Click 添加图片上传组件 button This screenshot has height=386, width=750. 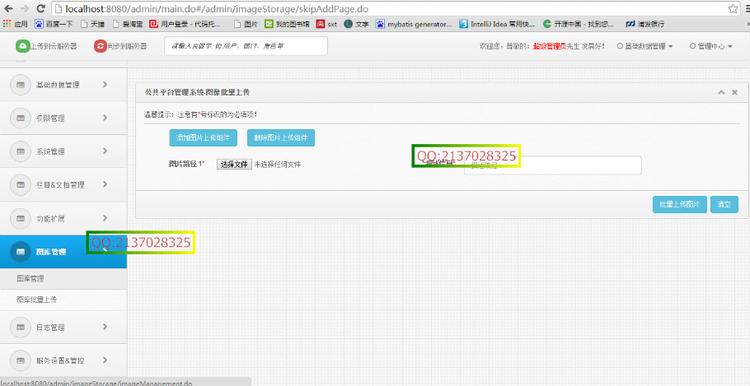(203, 138)
